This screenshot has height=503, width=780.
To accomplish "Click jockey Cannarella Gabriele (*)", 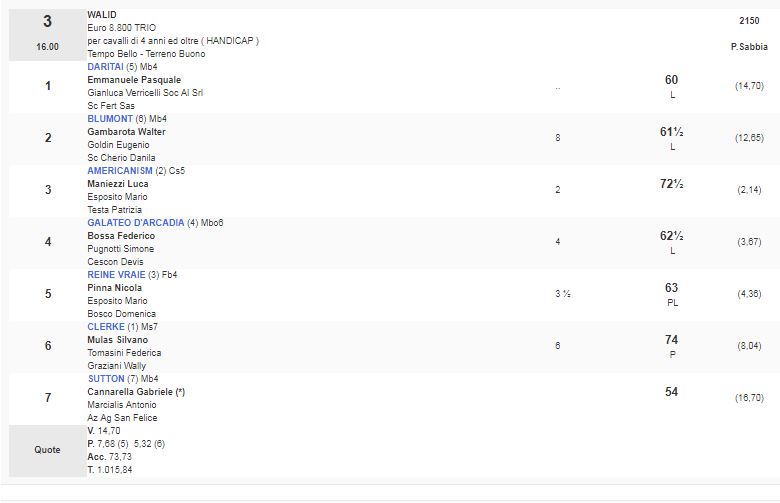I will pyautogui.click(x=136, y=392).
